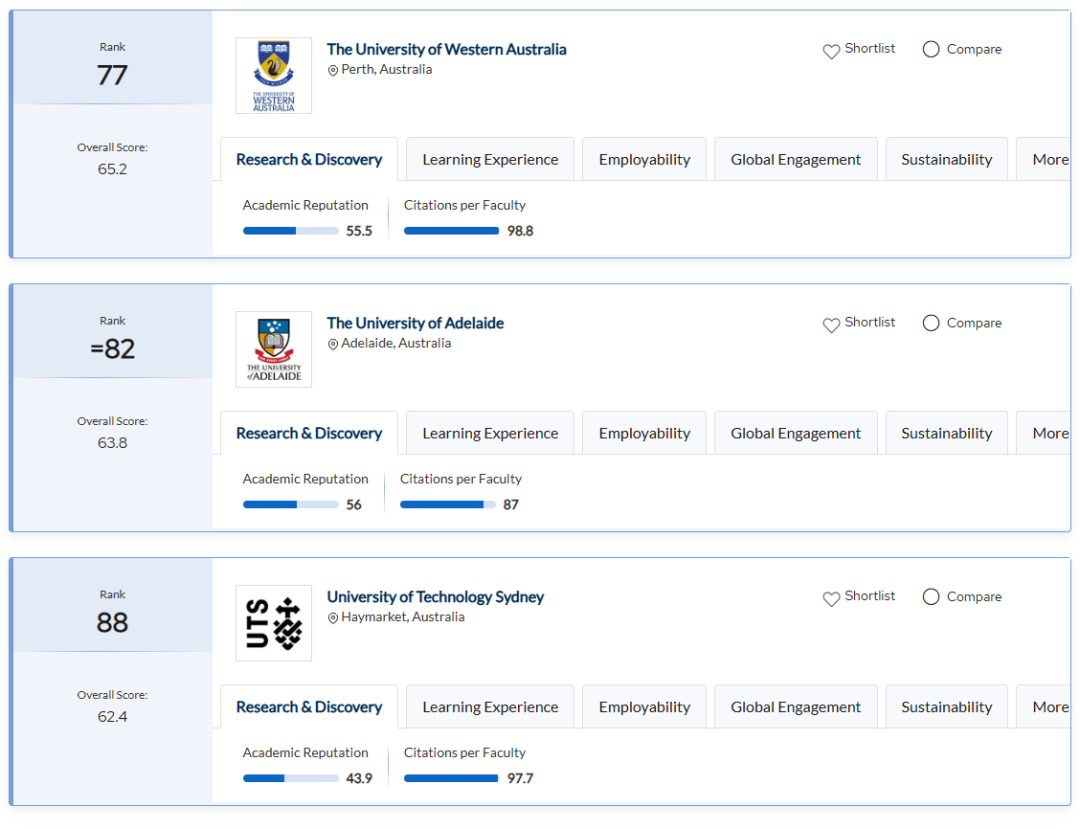Show Sustainability tab for University of Adelaide
The height and width of the screenshot is (829, 1080).
click(x=947, y=434)
